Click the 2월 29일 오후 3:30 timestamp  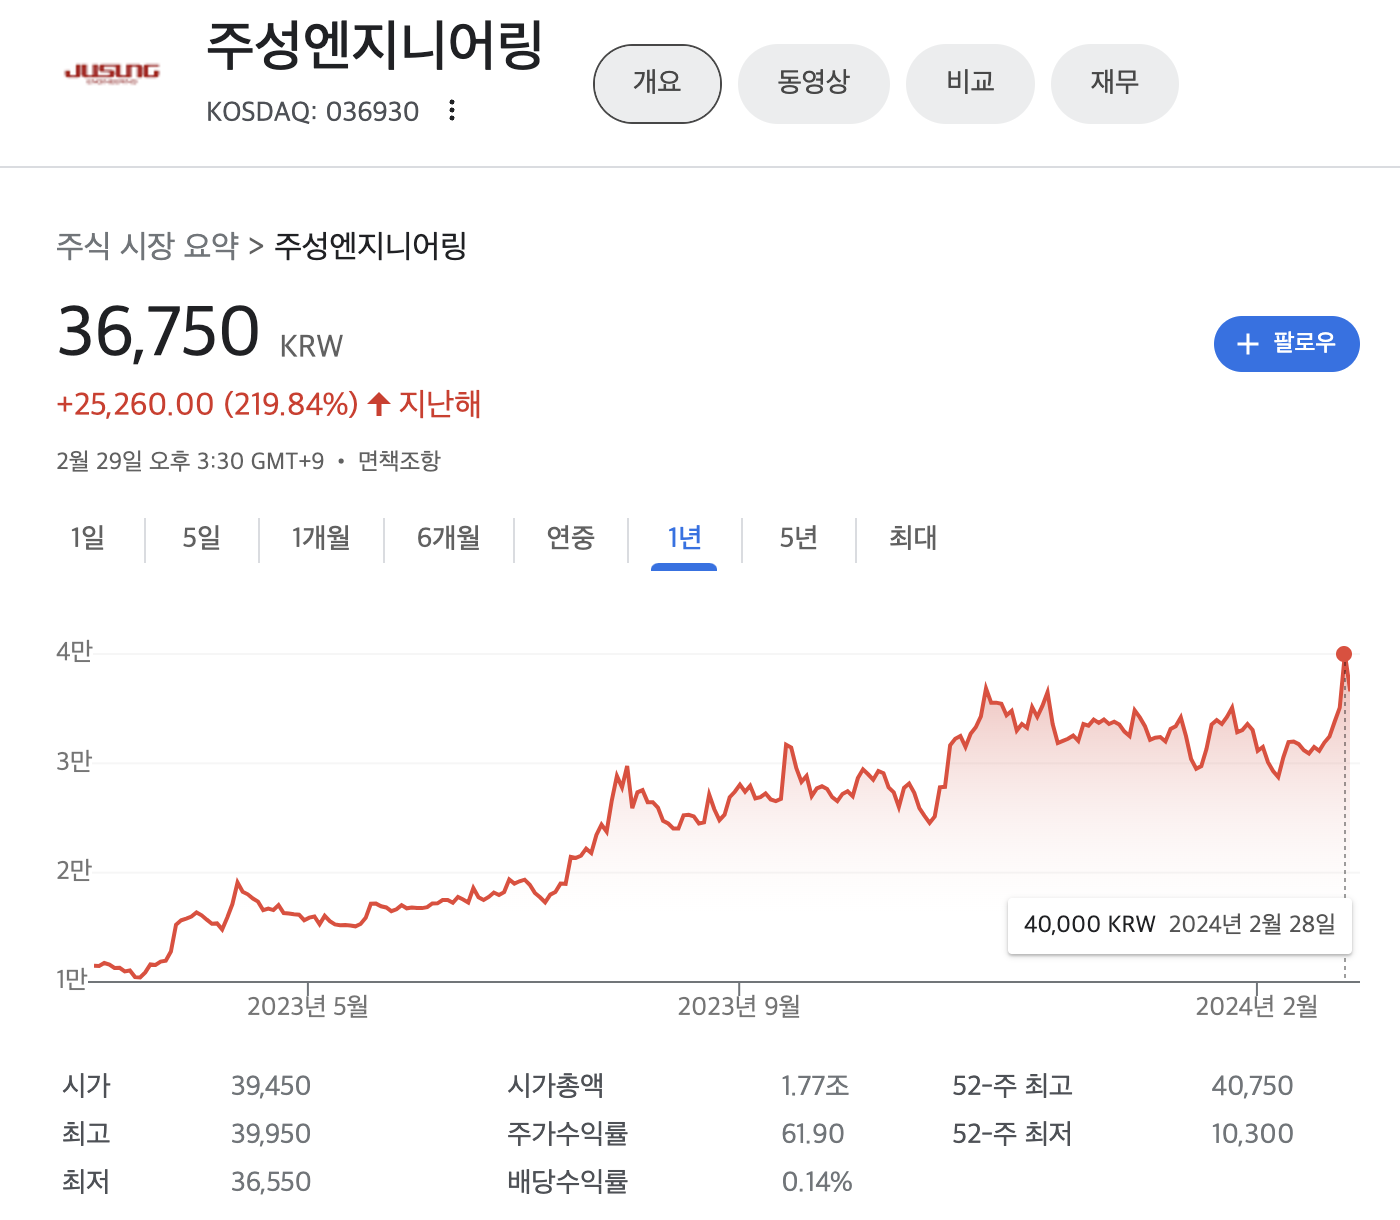tap(190, 461)
